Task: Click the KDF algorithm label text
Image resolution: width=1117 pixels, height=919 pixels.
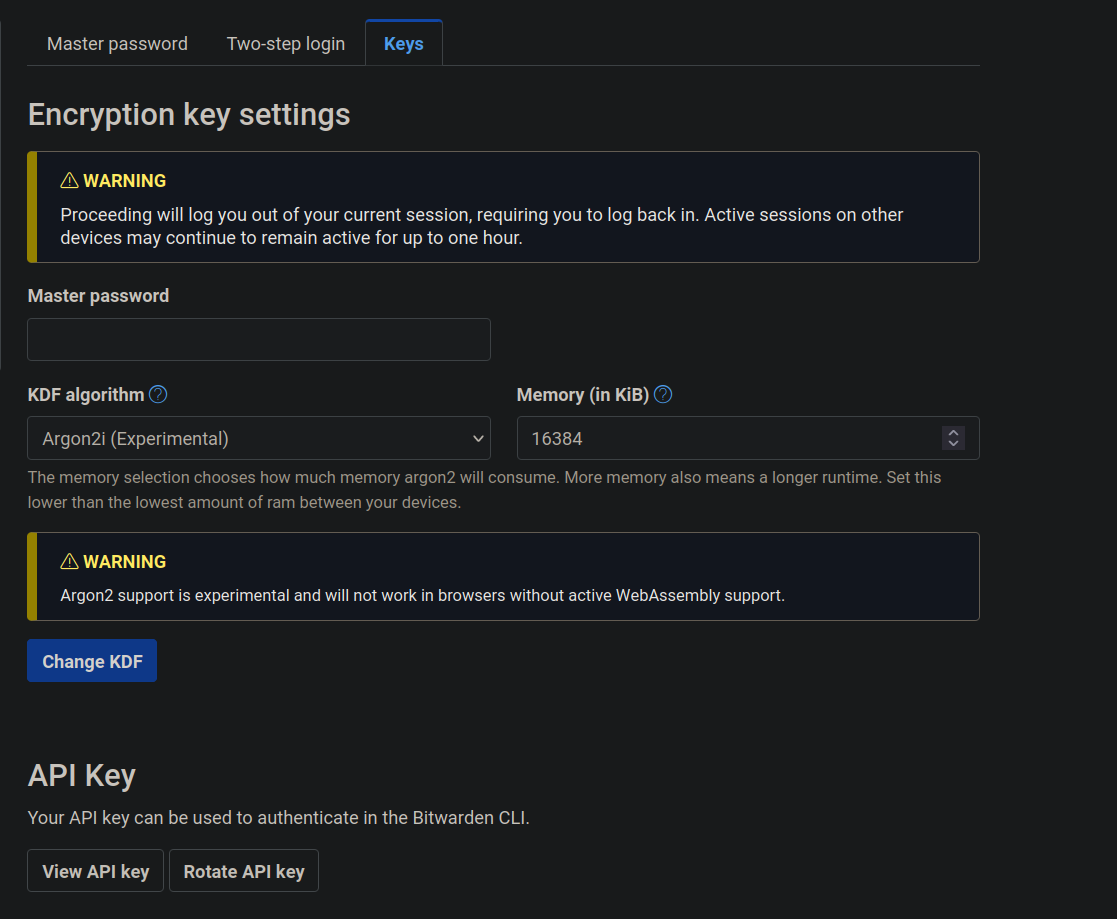Action: 86,395
